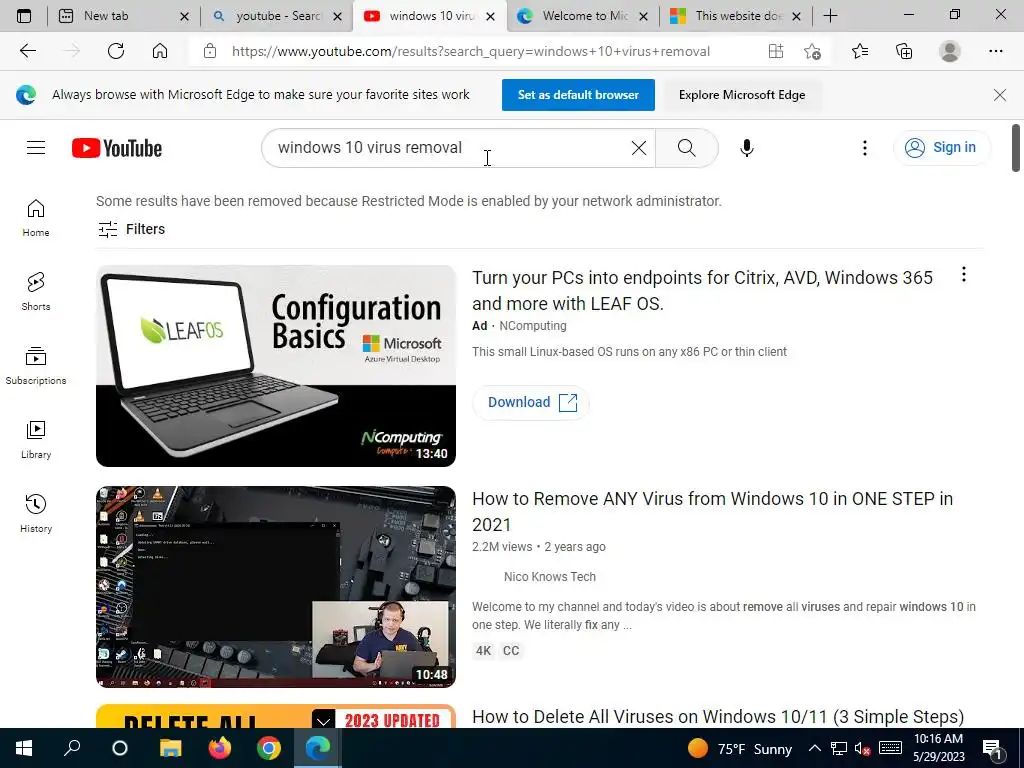Open the LEAF OS ad title link
Screen dimensions: 1024x768
702,291
